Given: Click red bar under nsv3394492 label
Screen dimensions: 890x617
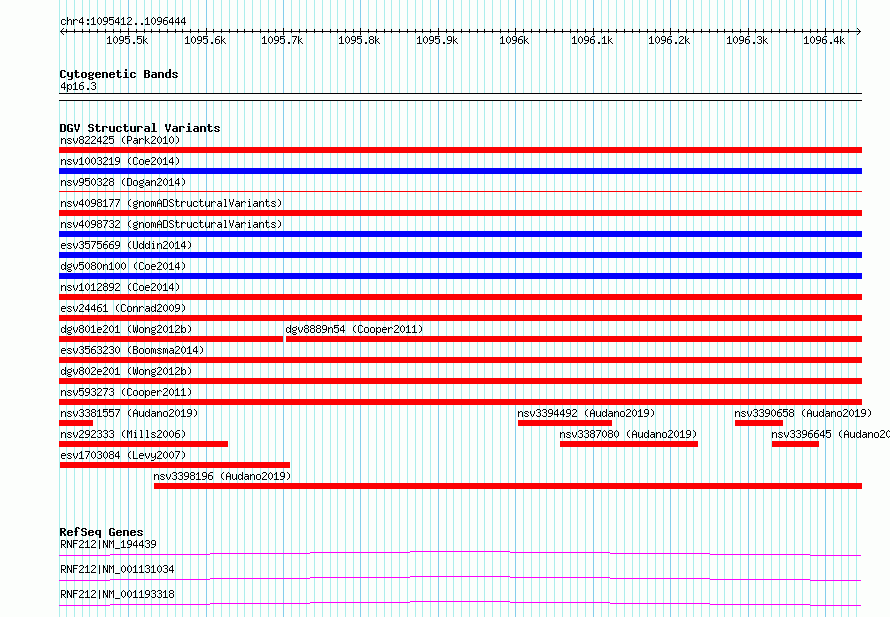Looking at the screenshot, I should [565, 423].
